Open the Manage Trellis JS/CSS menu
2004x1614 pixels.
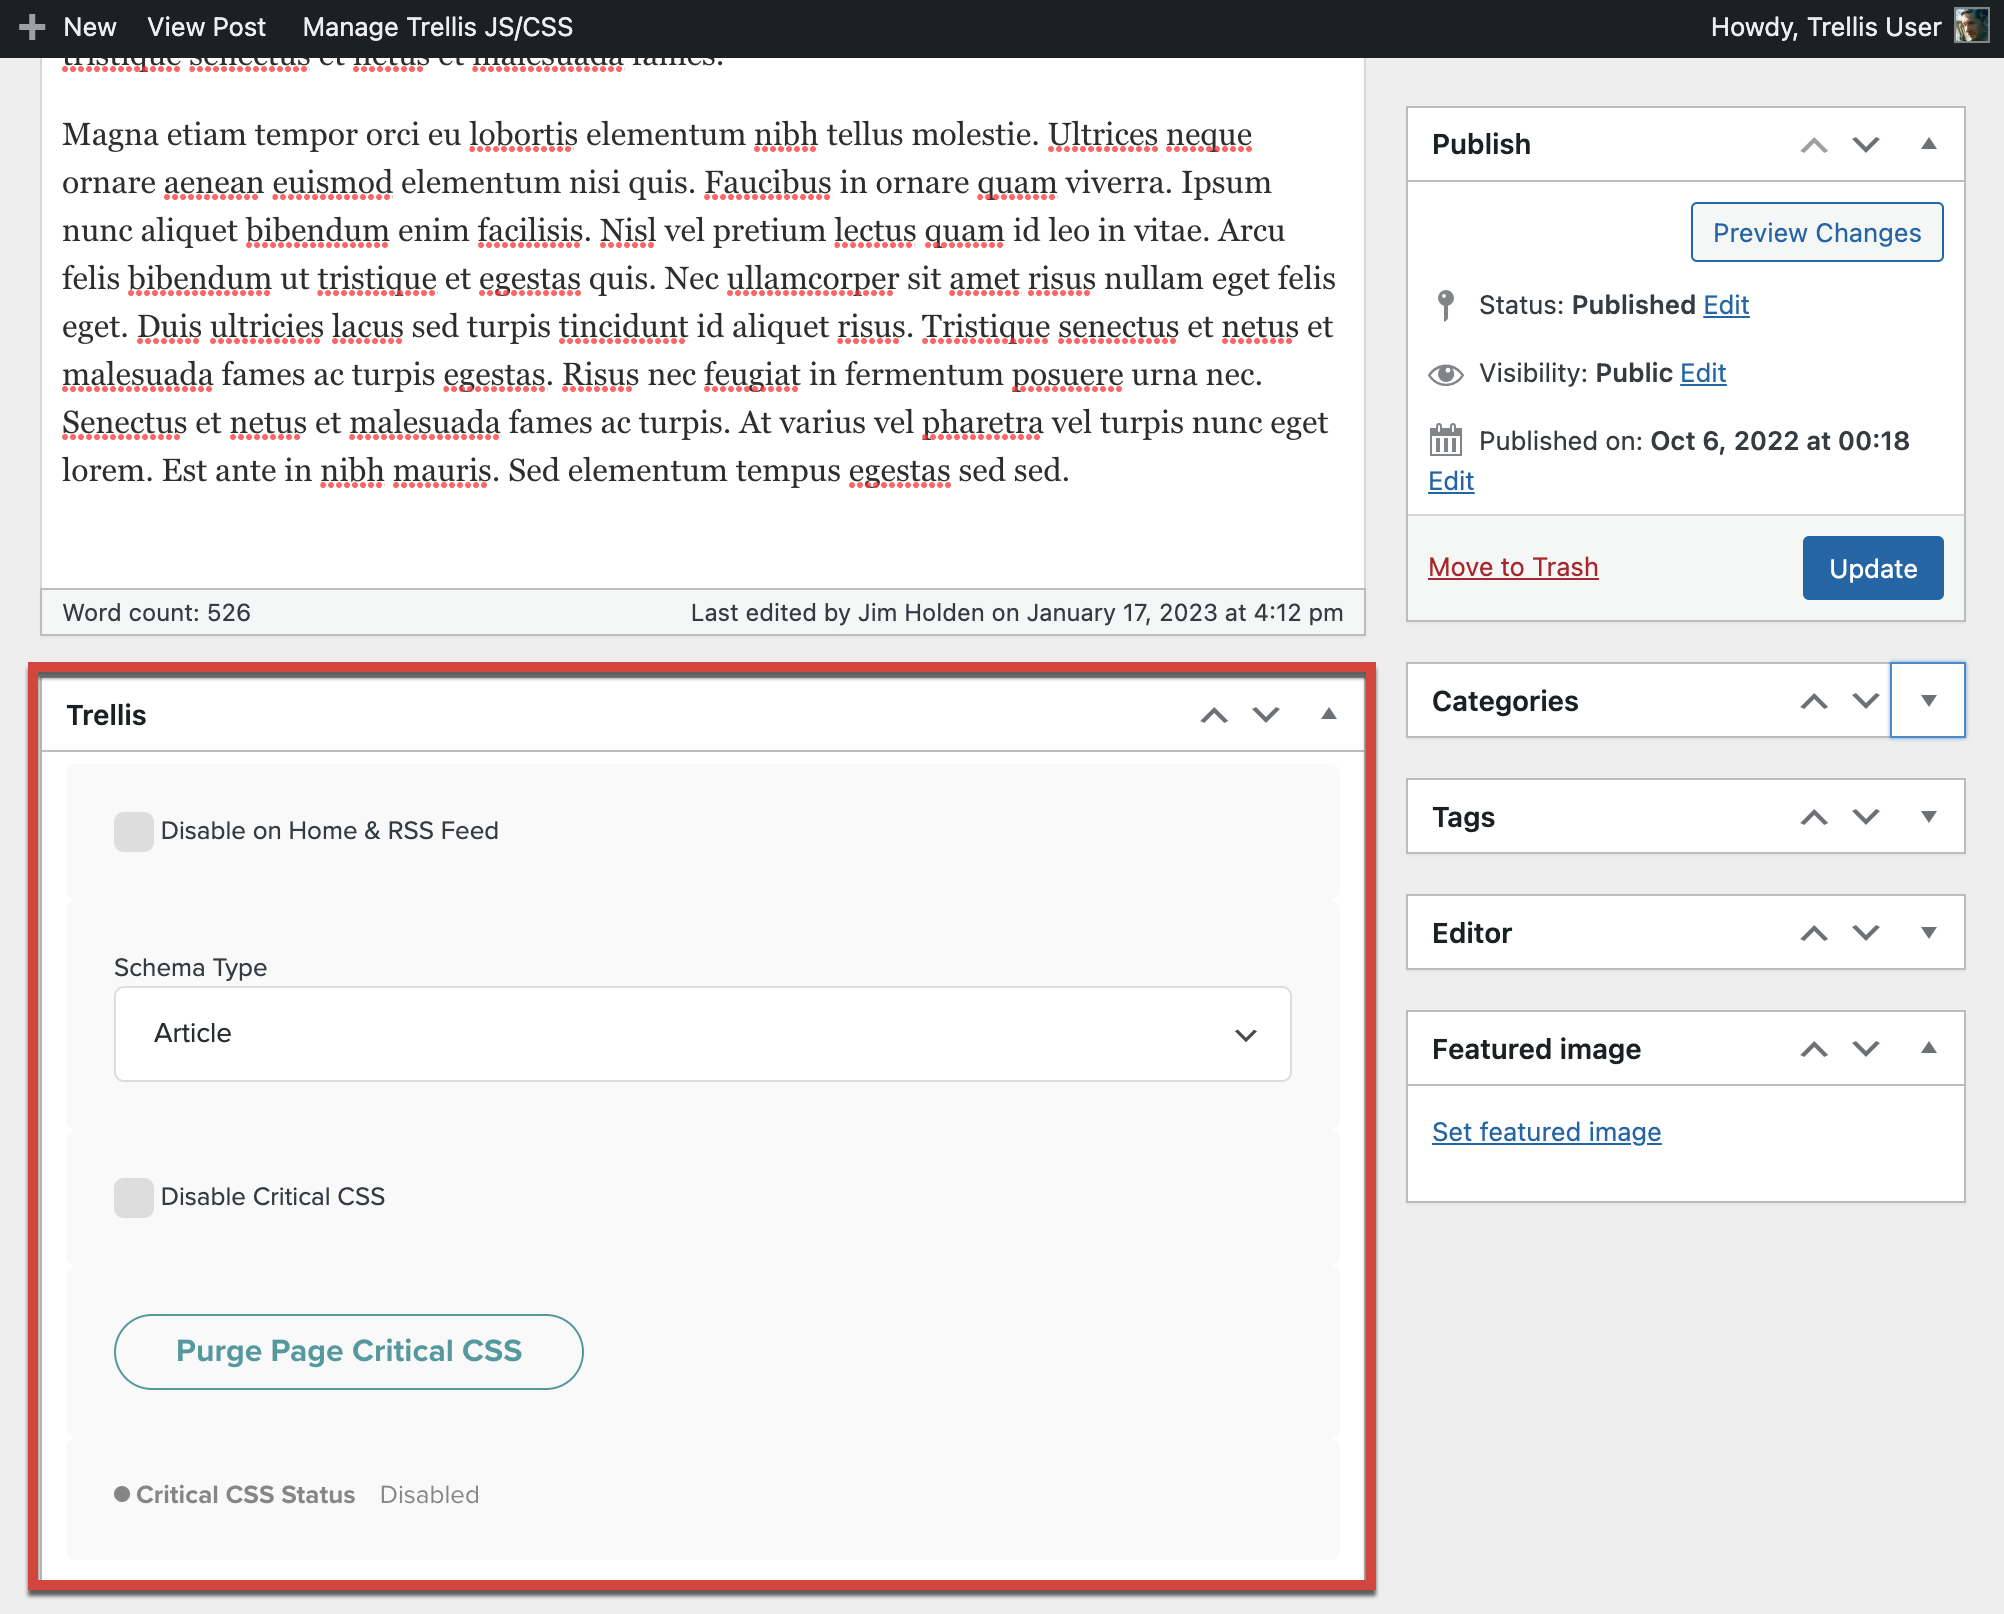pos(435,25)
